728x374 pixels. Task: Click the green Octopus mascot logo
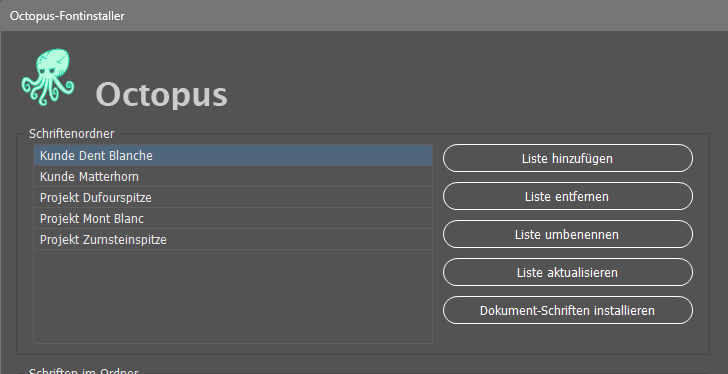[48, 77]
